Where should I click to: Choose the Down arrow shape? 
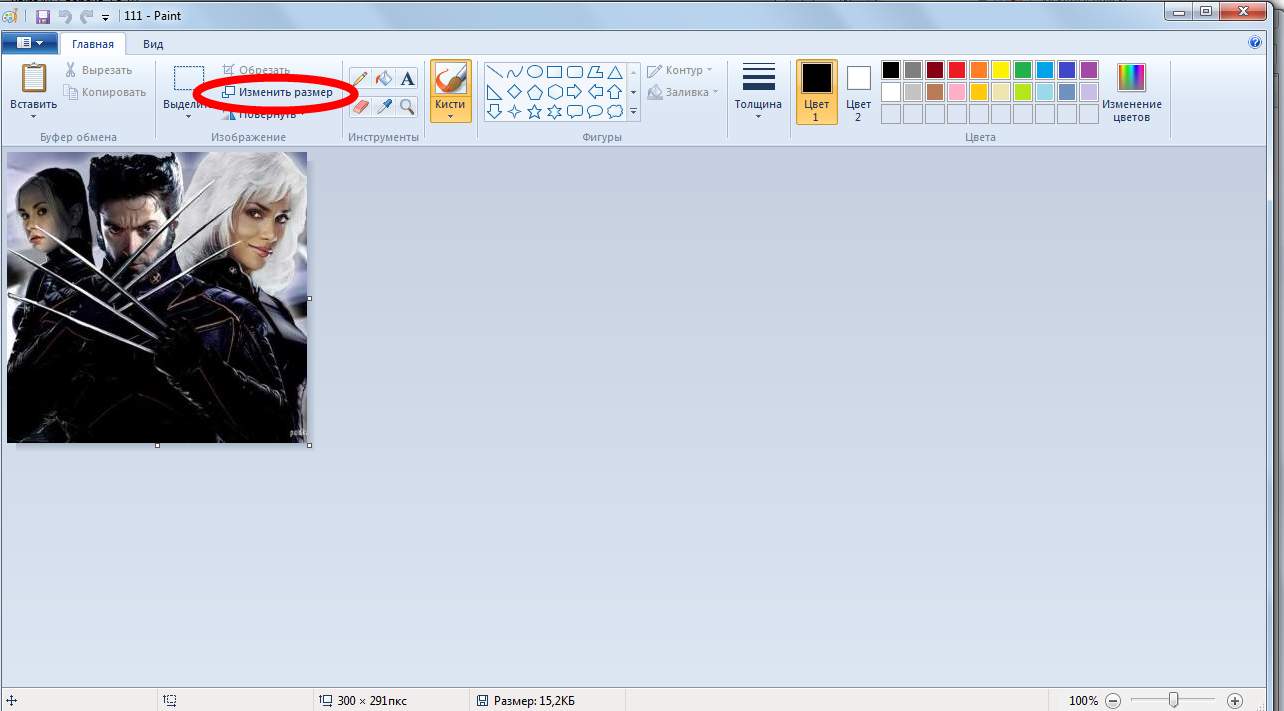[x=494, y=112]
